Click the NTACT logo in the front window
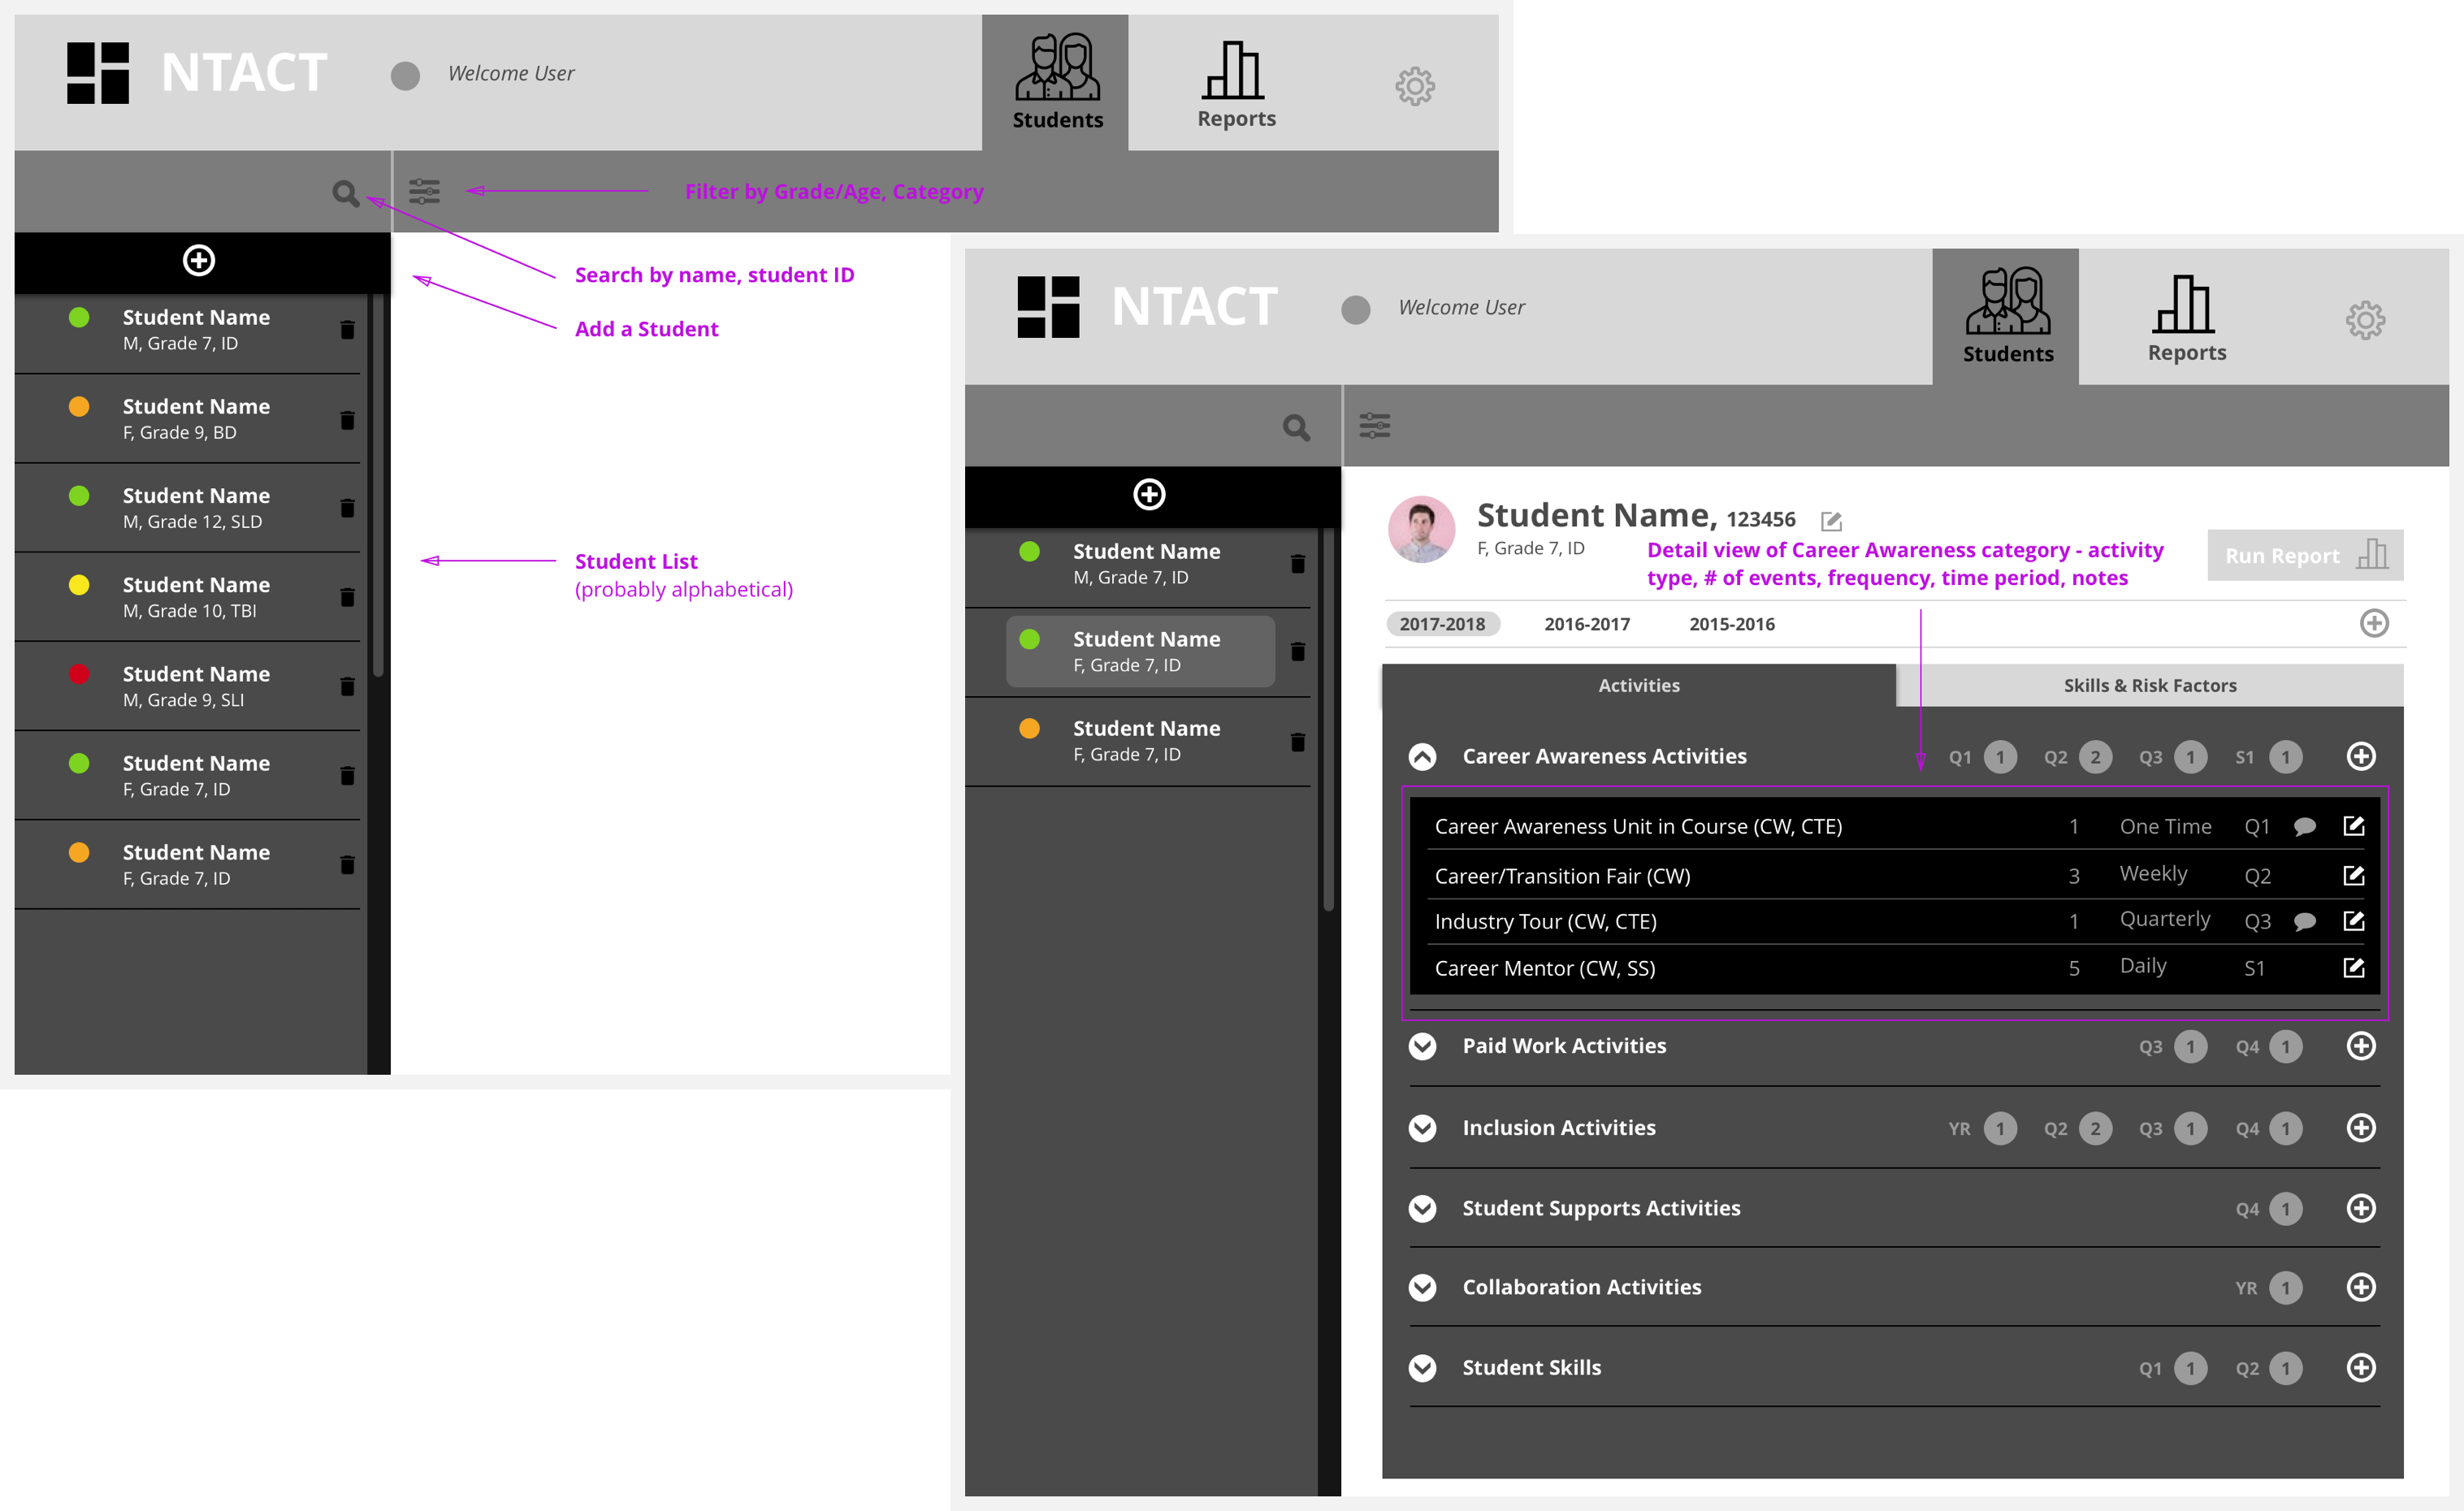This screenshot has width=2464, height=1511. click(1047, 307)
